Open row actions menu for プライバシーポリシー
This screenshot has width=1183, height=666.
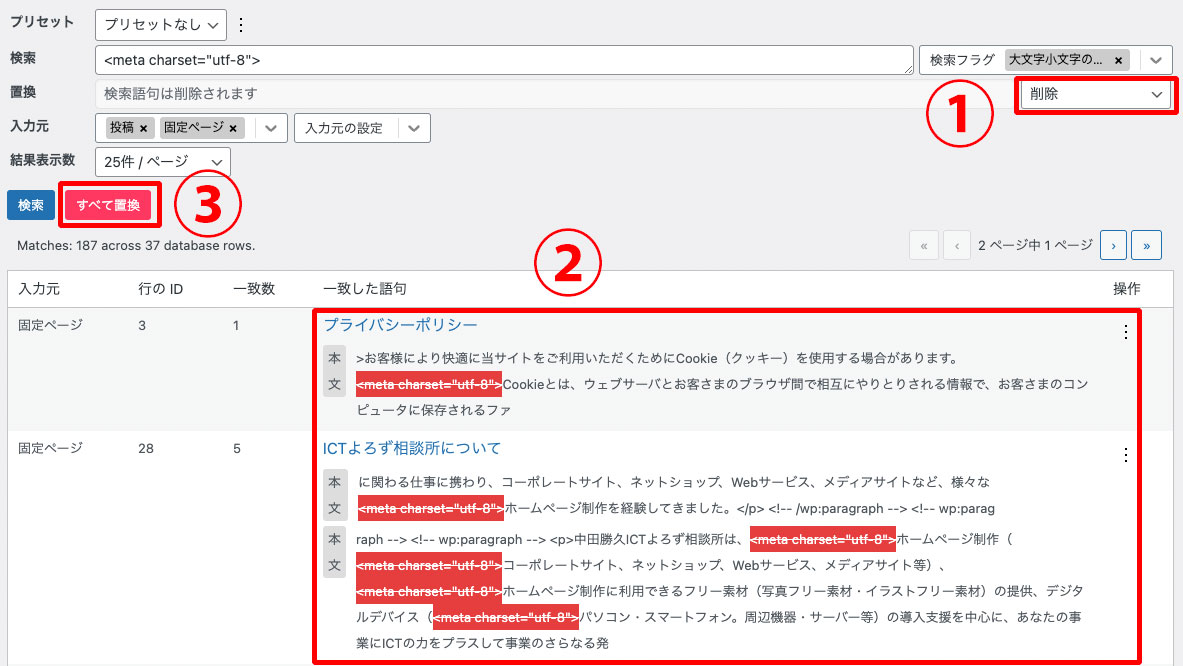coord(1125,330)
